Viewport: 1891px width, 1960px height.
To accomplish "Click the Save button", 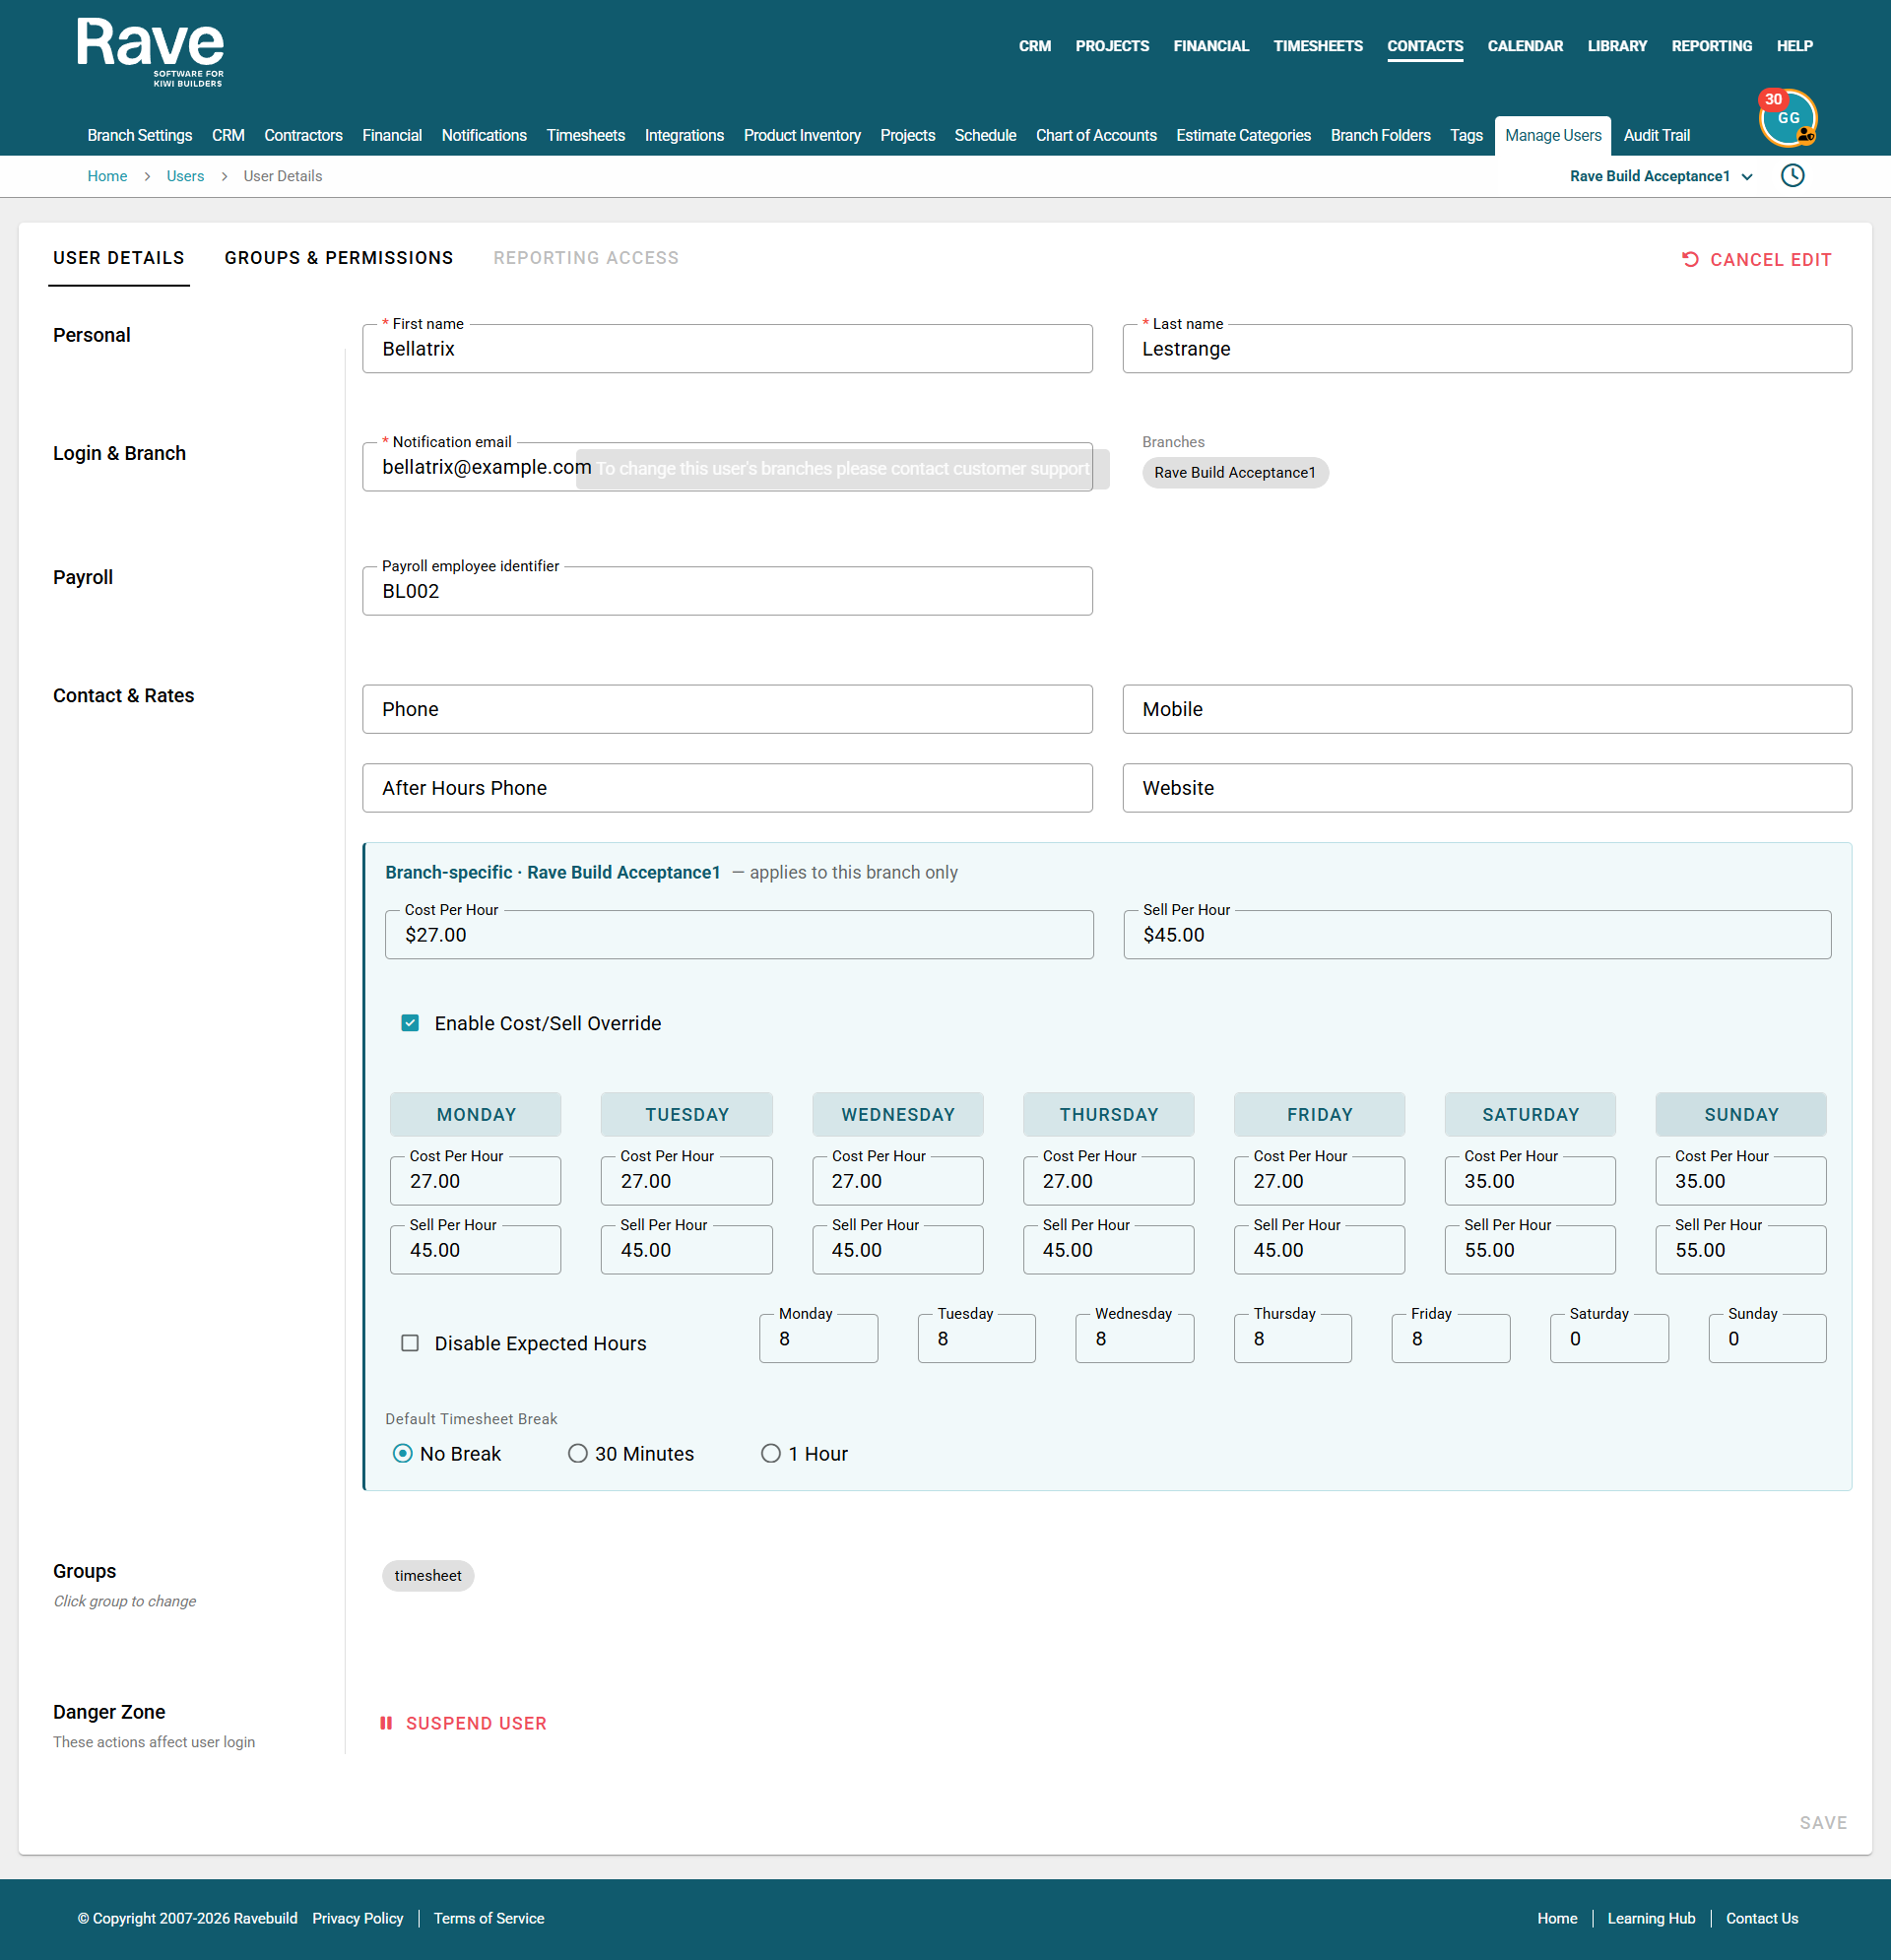I will [1823, 1822].
